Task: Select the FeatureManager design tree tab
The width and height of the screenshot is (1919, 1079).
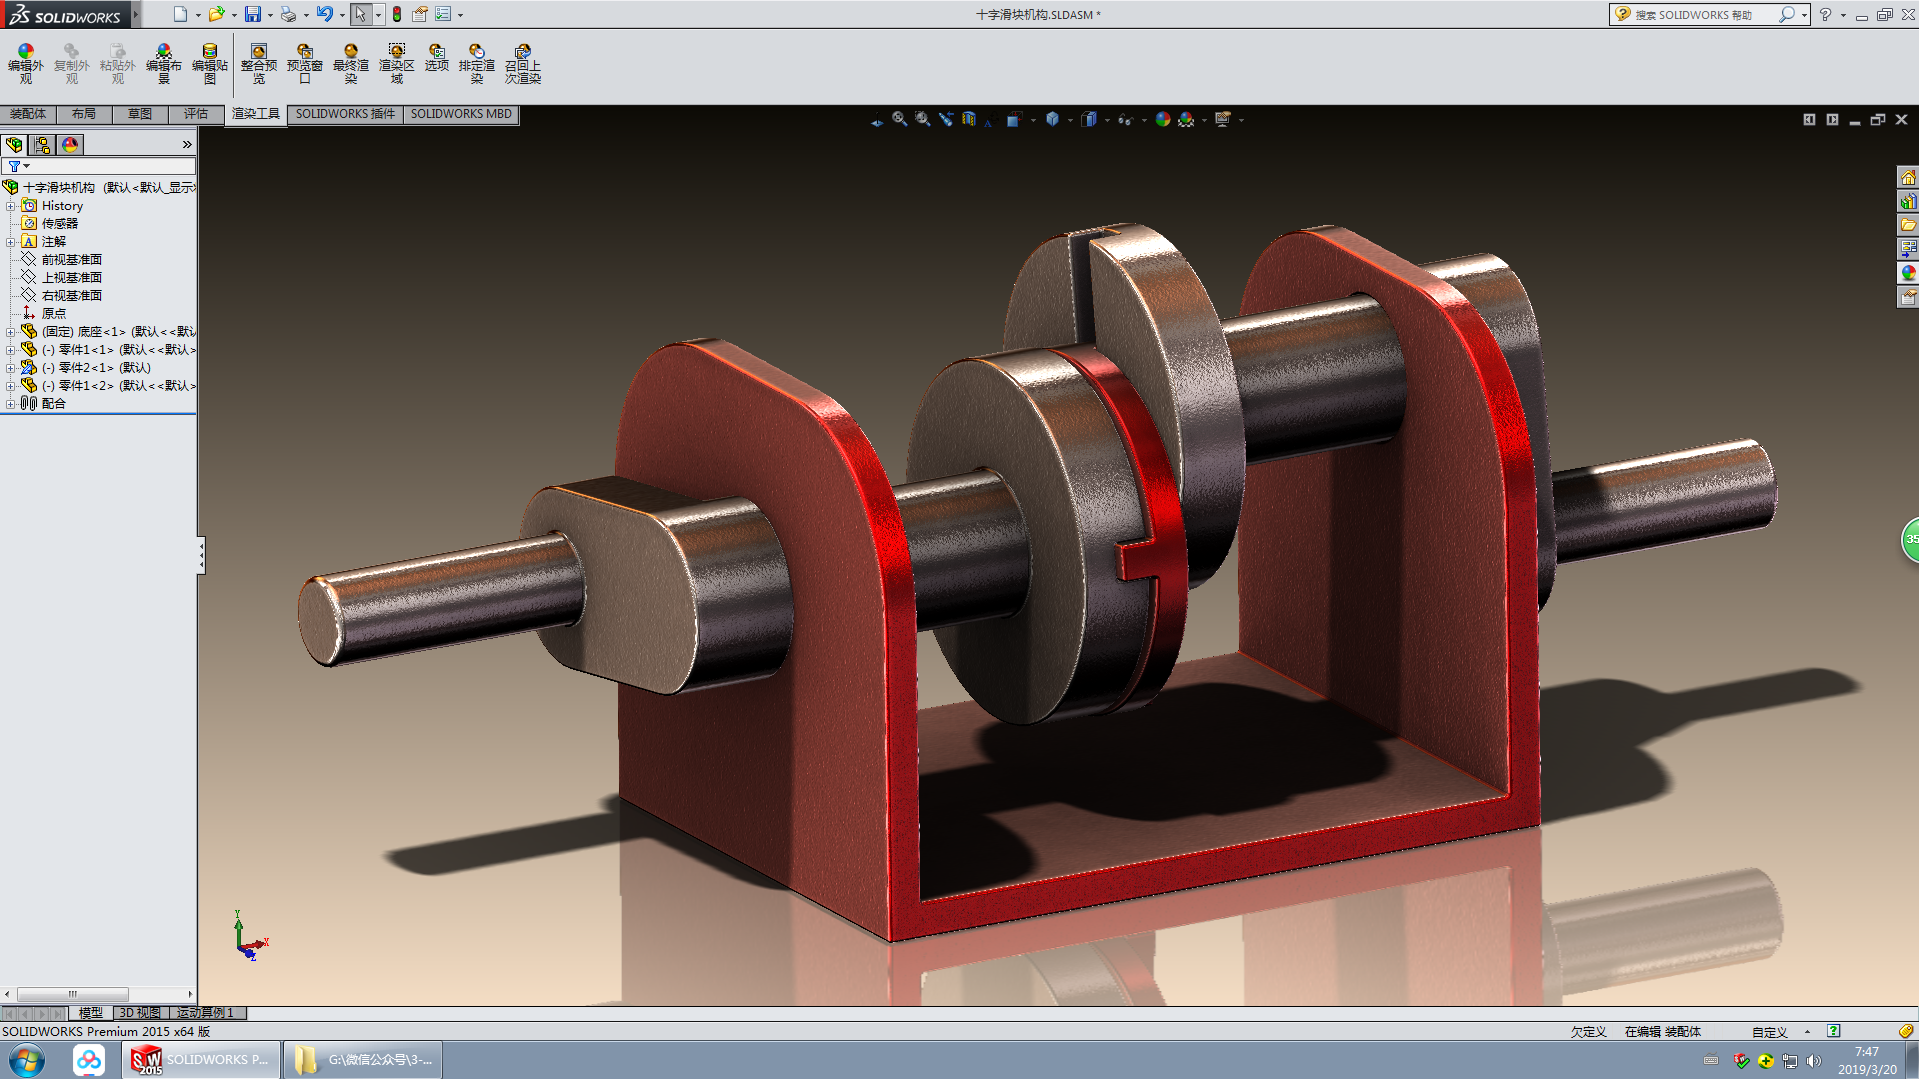Action: coord(14,145)
